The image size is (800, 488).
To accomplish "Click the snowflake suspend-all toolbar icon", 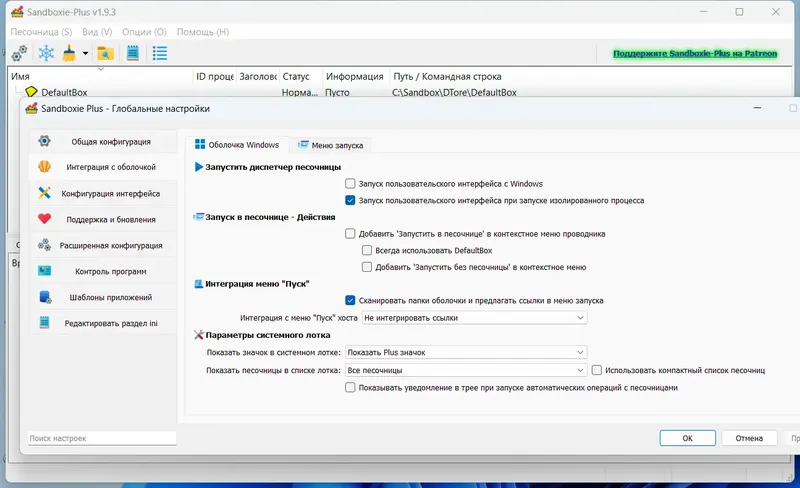I will (46, 53).
